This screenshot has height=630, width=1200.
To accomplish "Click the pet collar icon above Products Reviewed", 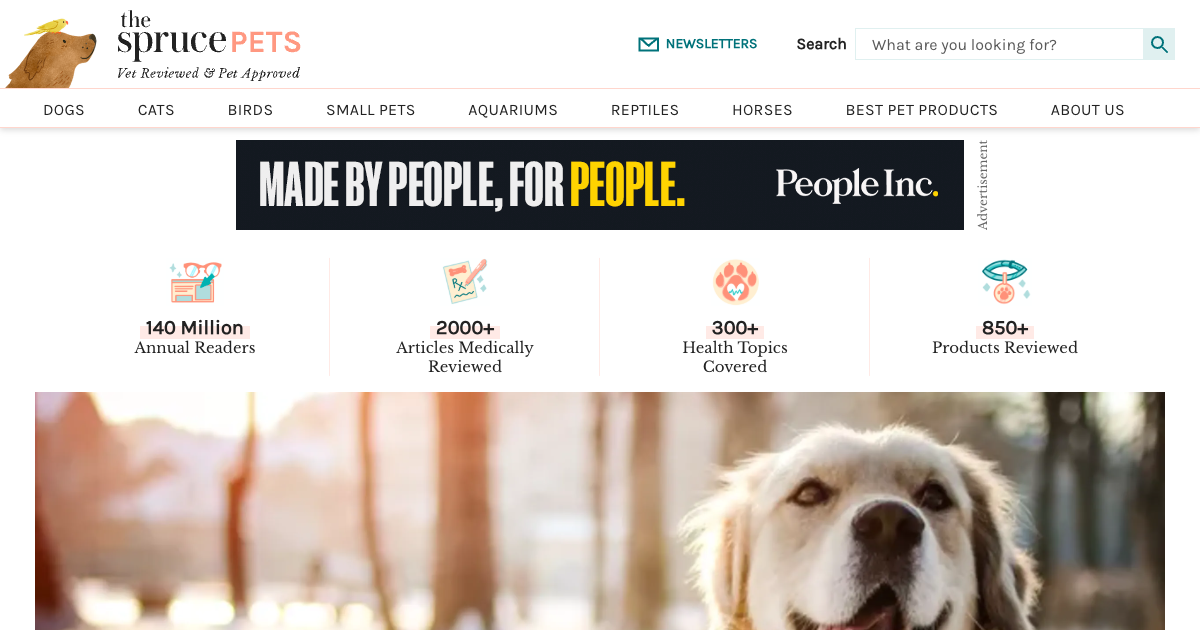I will (1005, 282).
